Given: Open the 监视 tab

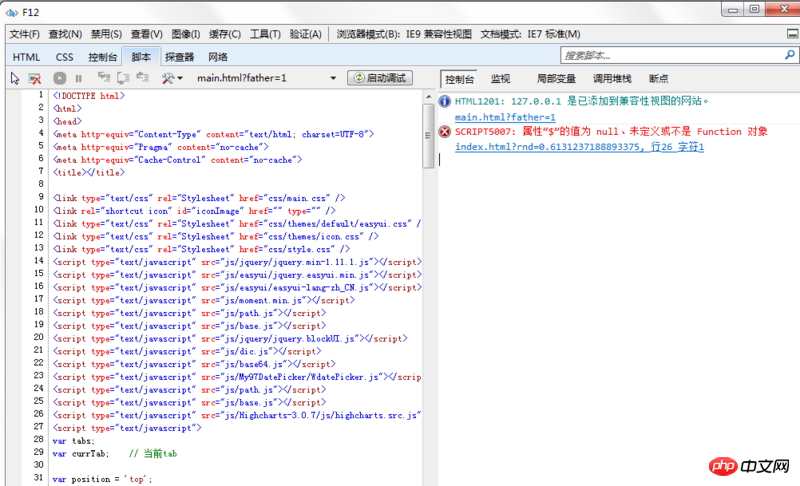Looking at the screenshot, I should [x=501, y=79].
